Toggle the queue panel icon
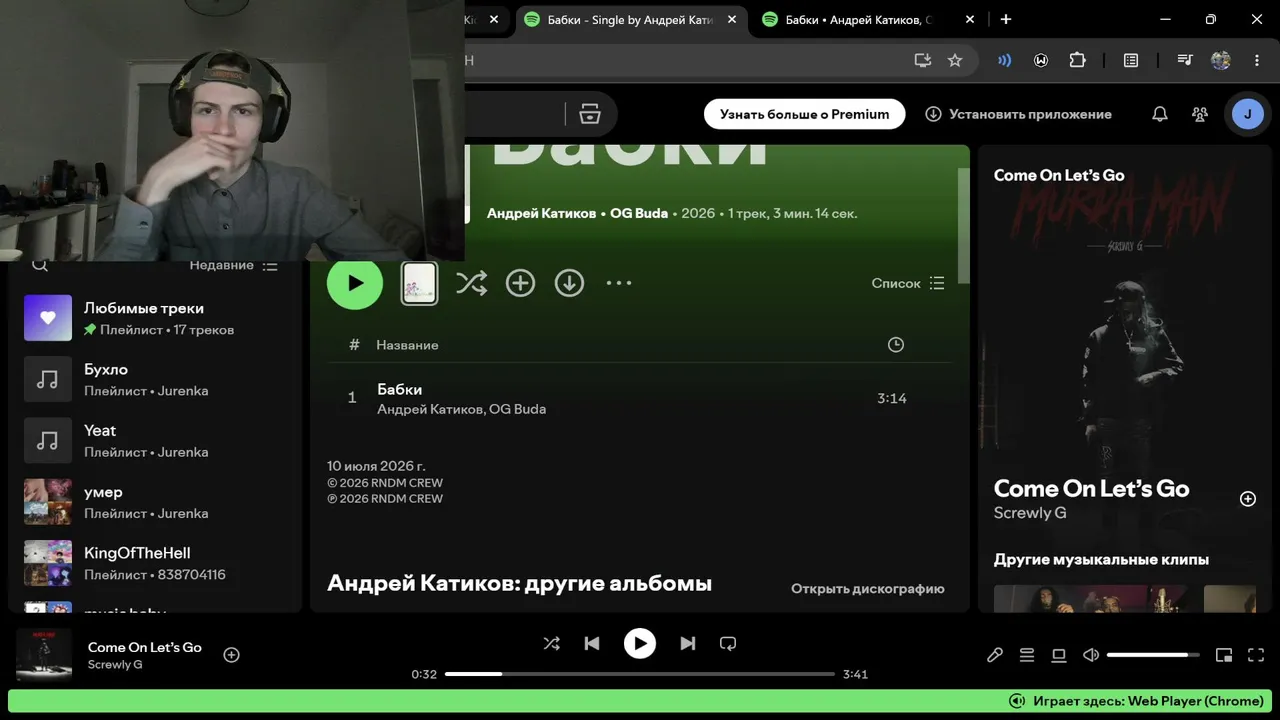Viewport: 1280px width, 720px height. [x=1027, y=655]
